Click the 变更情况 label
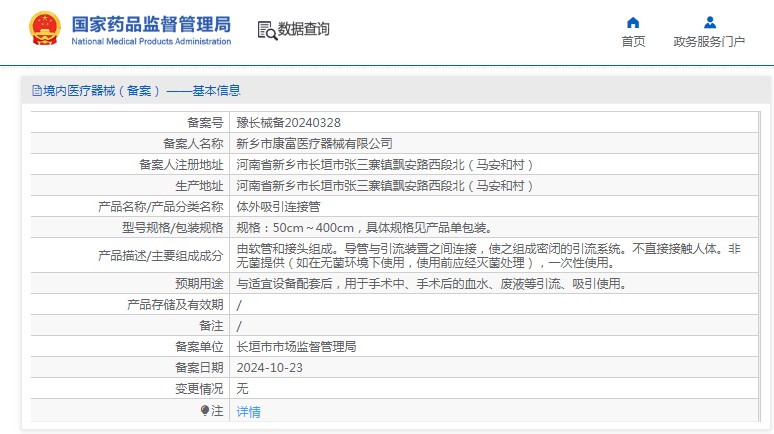This screenshot has width=774, height=434. click(199, 389)
